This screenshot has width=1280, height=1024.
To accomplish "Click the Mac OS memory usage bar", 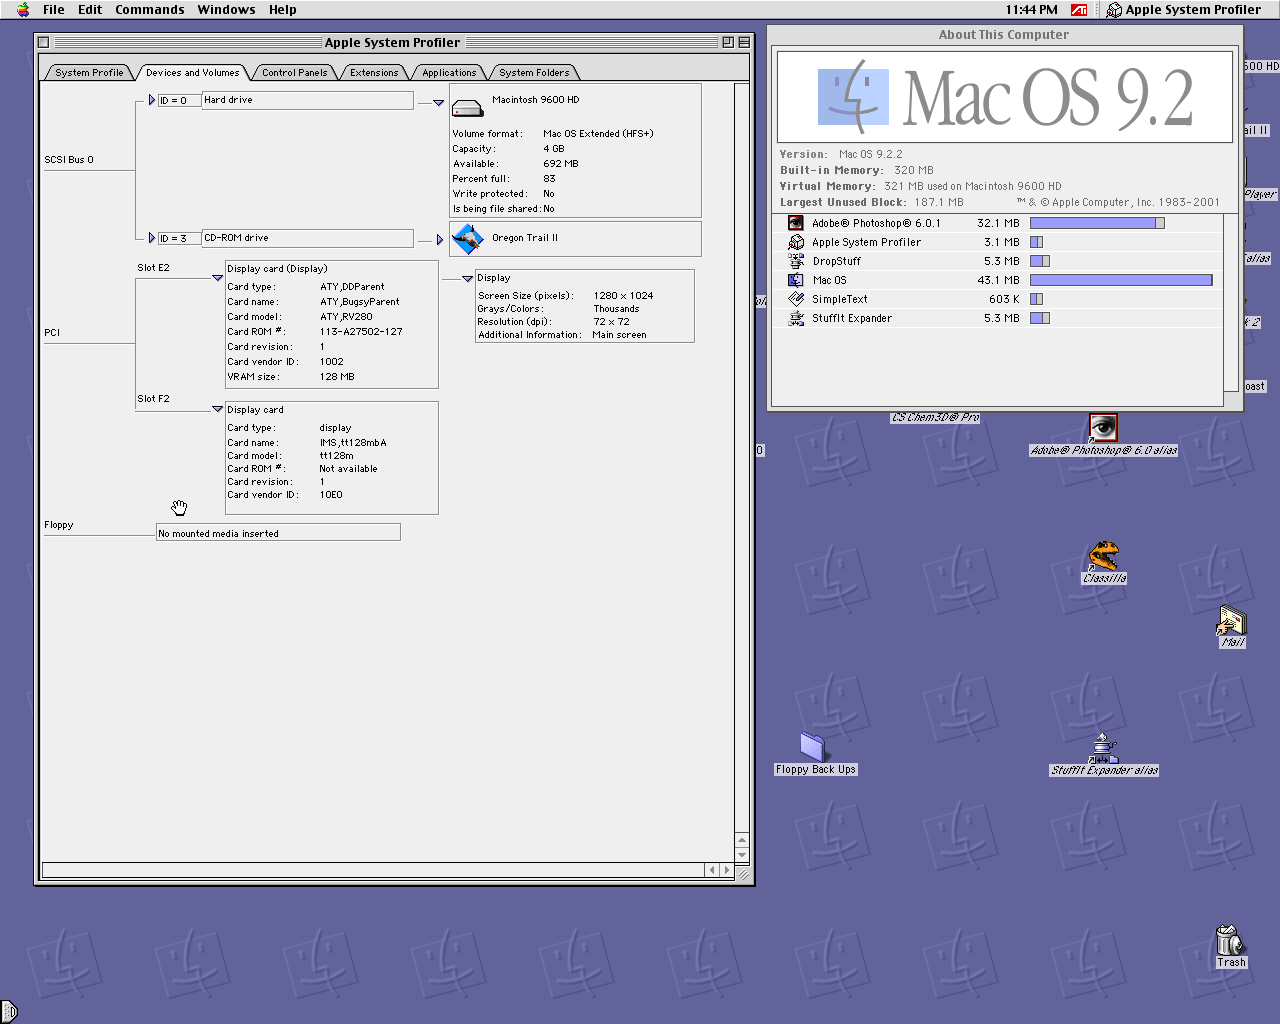I will [x=1121, y=280].
